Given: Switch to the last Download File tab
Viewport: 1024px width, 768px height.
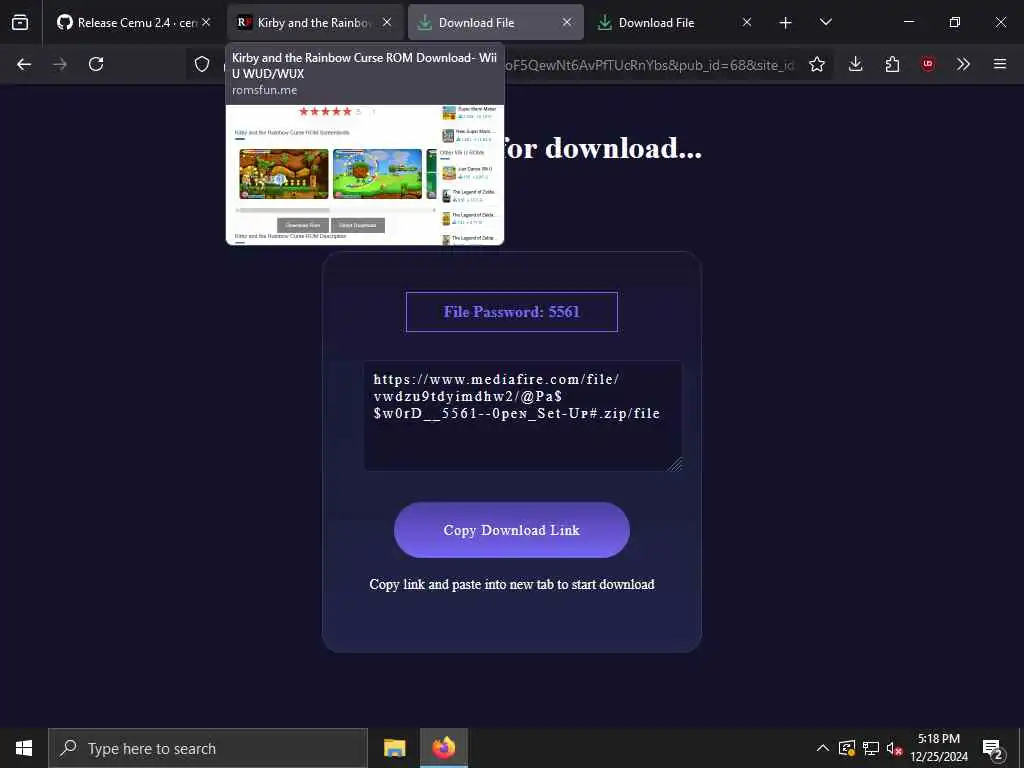Looking at the screenshot, I should [676, 22].
